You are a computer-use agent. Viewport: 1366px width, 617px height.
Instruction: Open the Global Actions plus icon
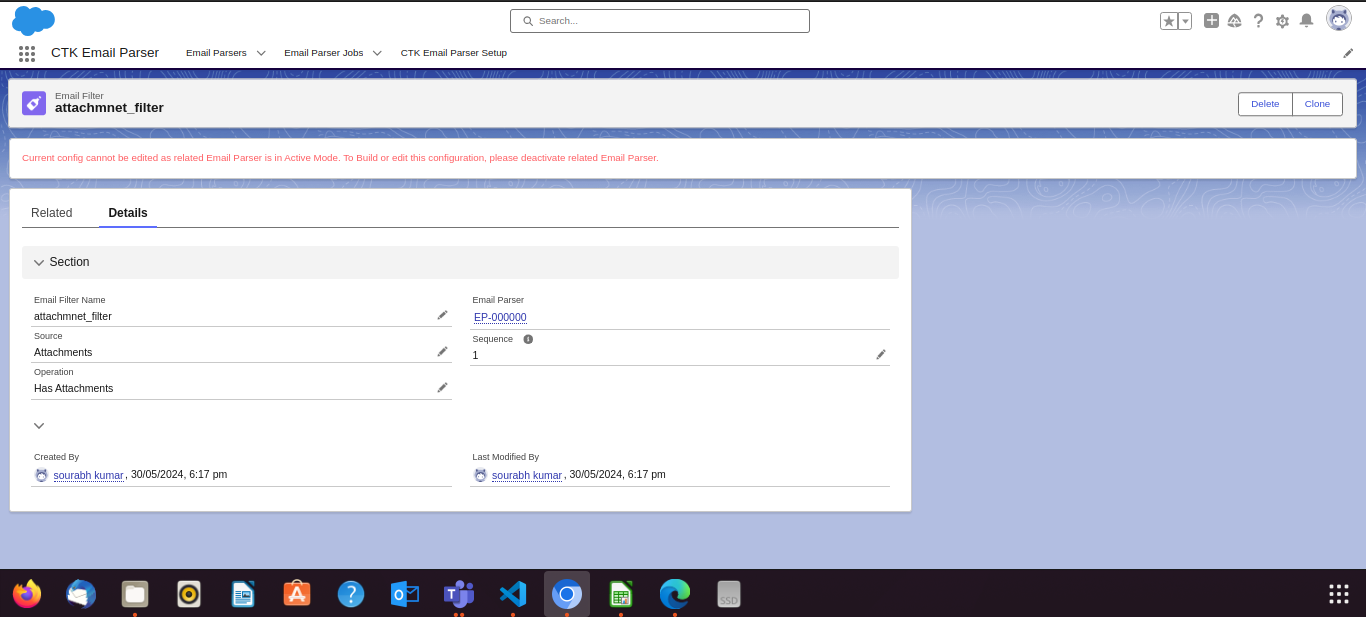(1211, 20)
